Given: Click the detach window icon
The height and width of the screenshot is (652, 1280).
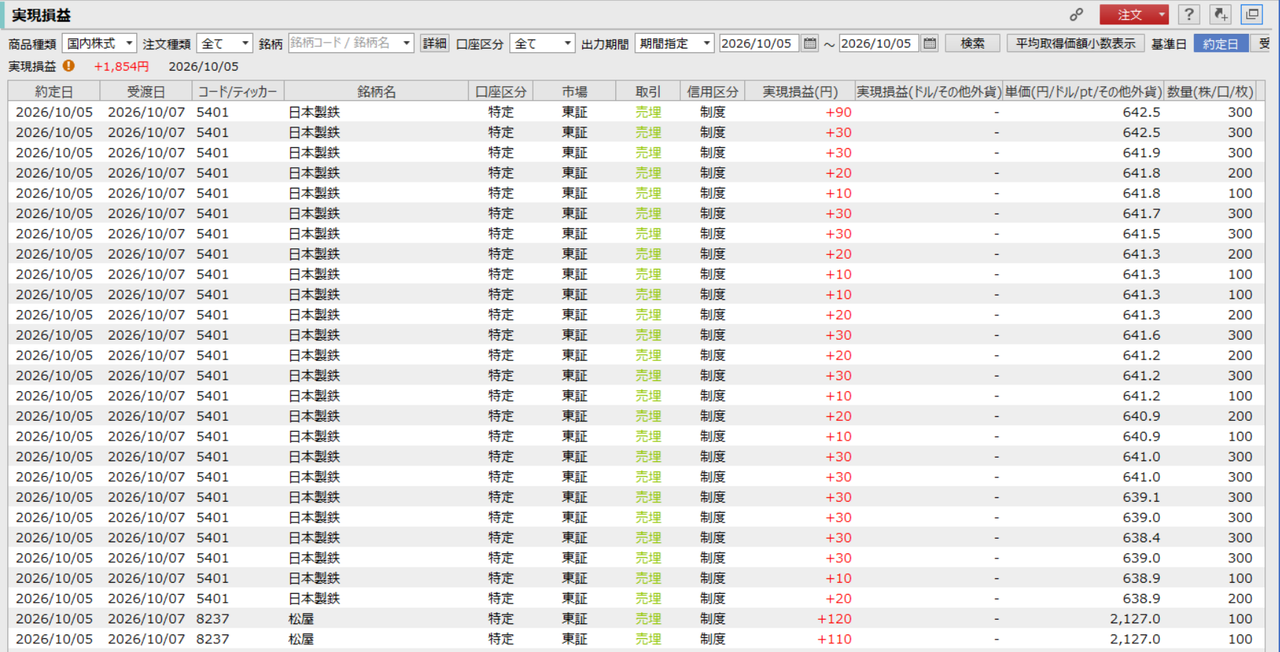Looking at the screenshot, I should (x=1252, y=15).
